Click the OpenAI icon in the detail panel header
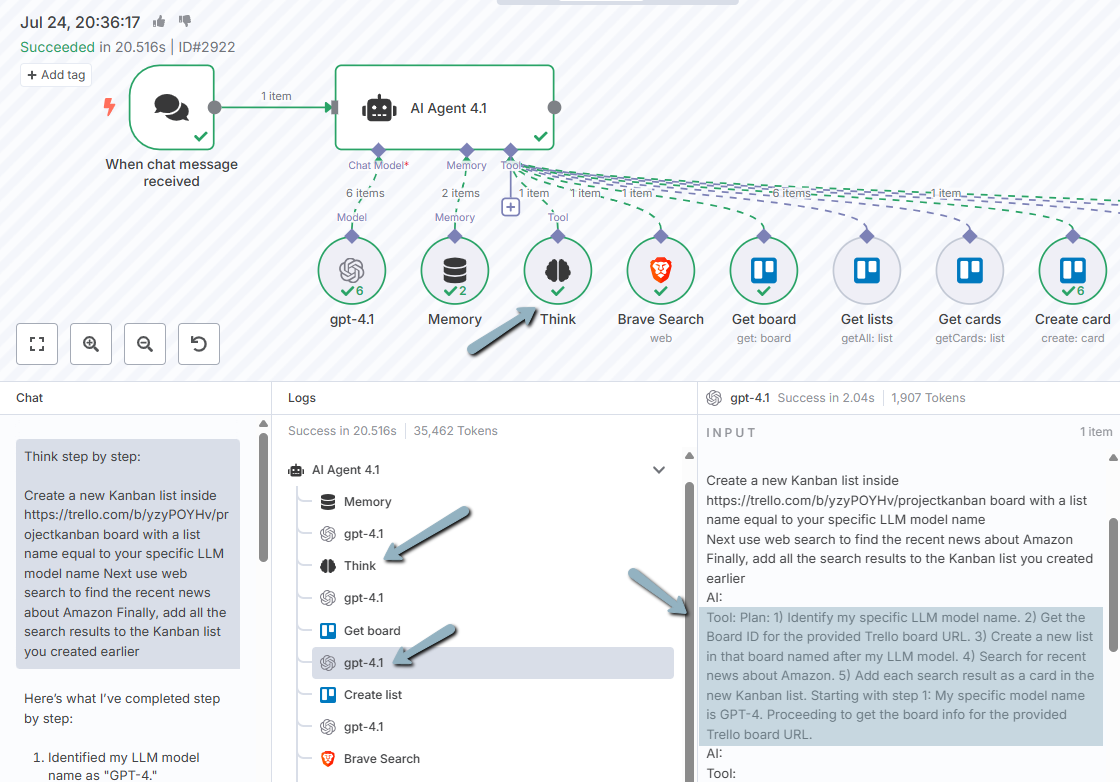The width and height of the screenshot is (1120, 782). coord(714,398)
